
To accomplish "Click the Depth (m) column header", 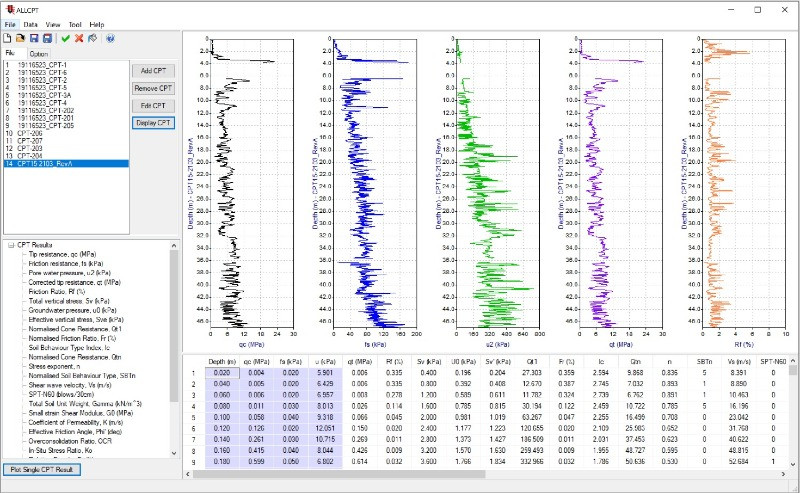I will [x=222, y=361].
